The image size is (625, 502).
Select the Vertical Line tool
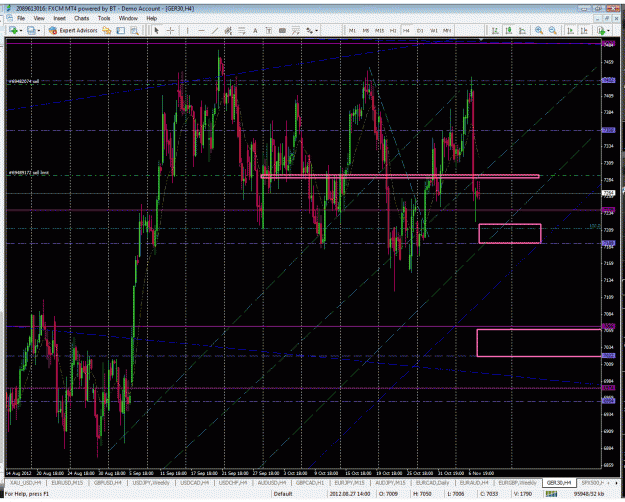187,30
